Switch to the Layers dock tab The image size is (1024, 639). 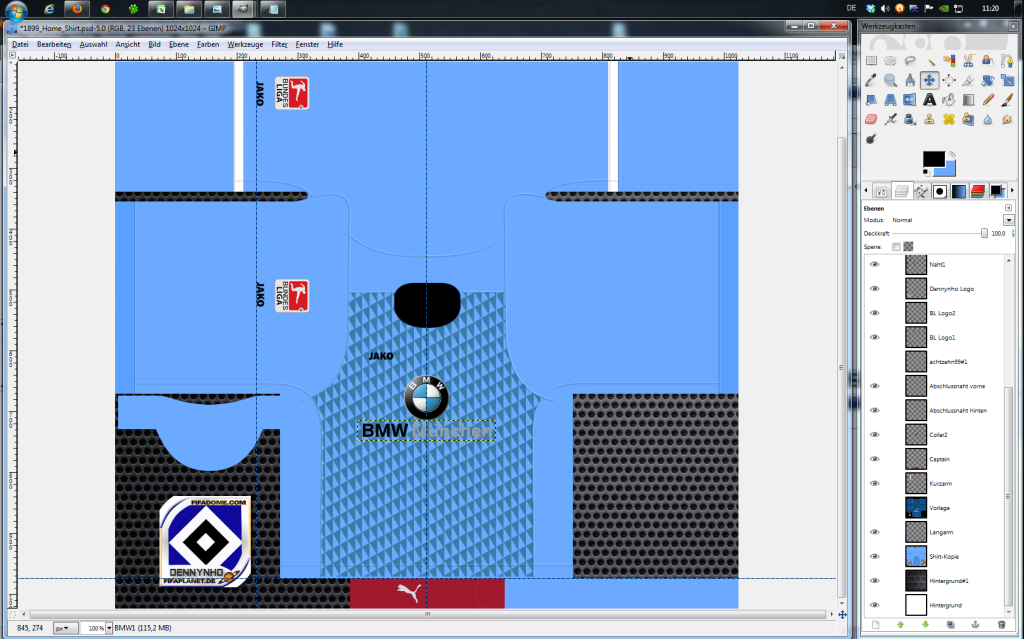click(901, 191)
